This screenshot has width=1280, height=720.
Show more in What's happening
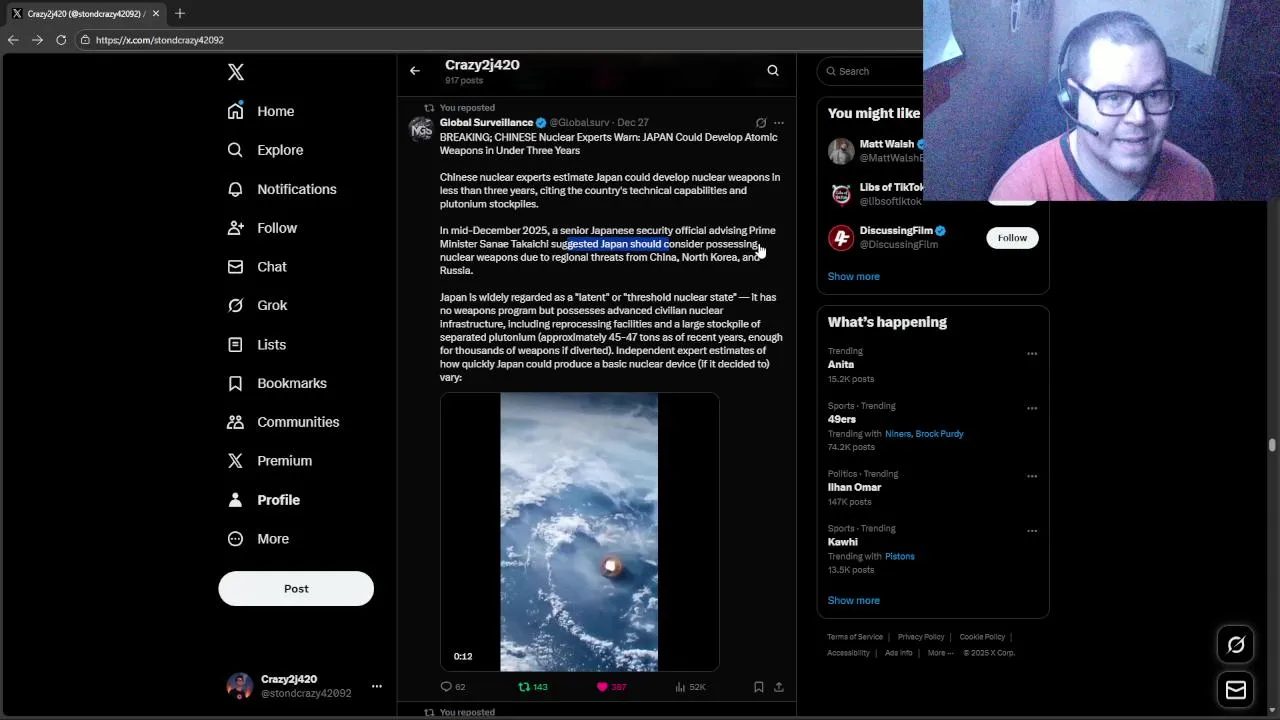click(x=853, y=600)
